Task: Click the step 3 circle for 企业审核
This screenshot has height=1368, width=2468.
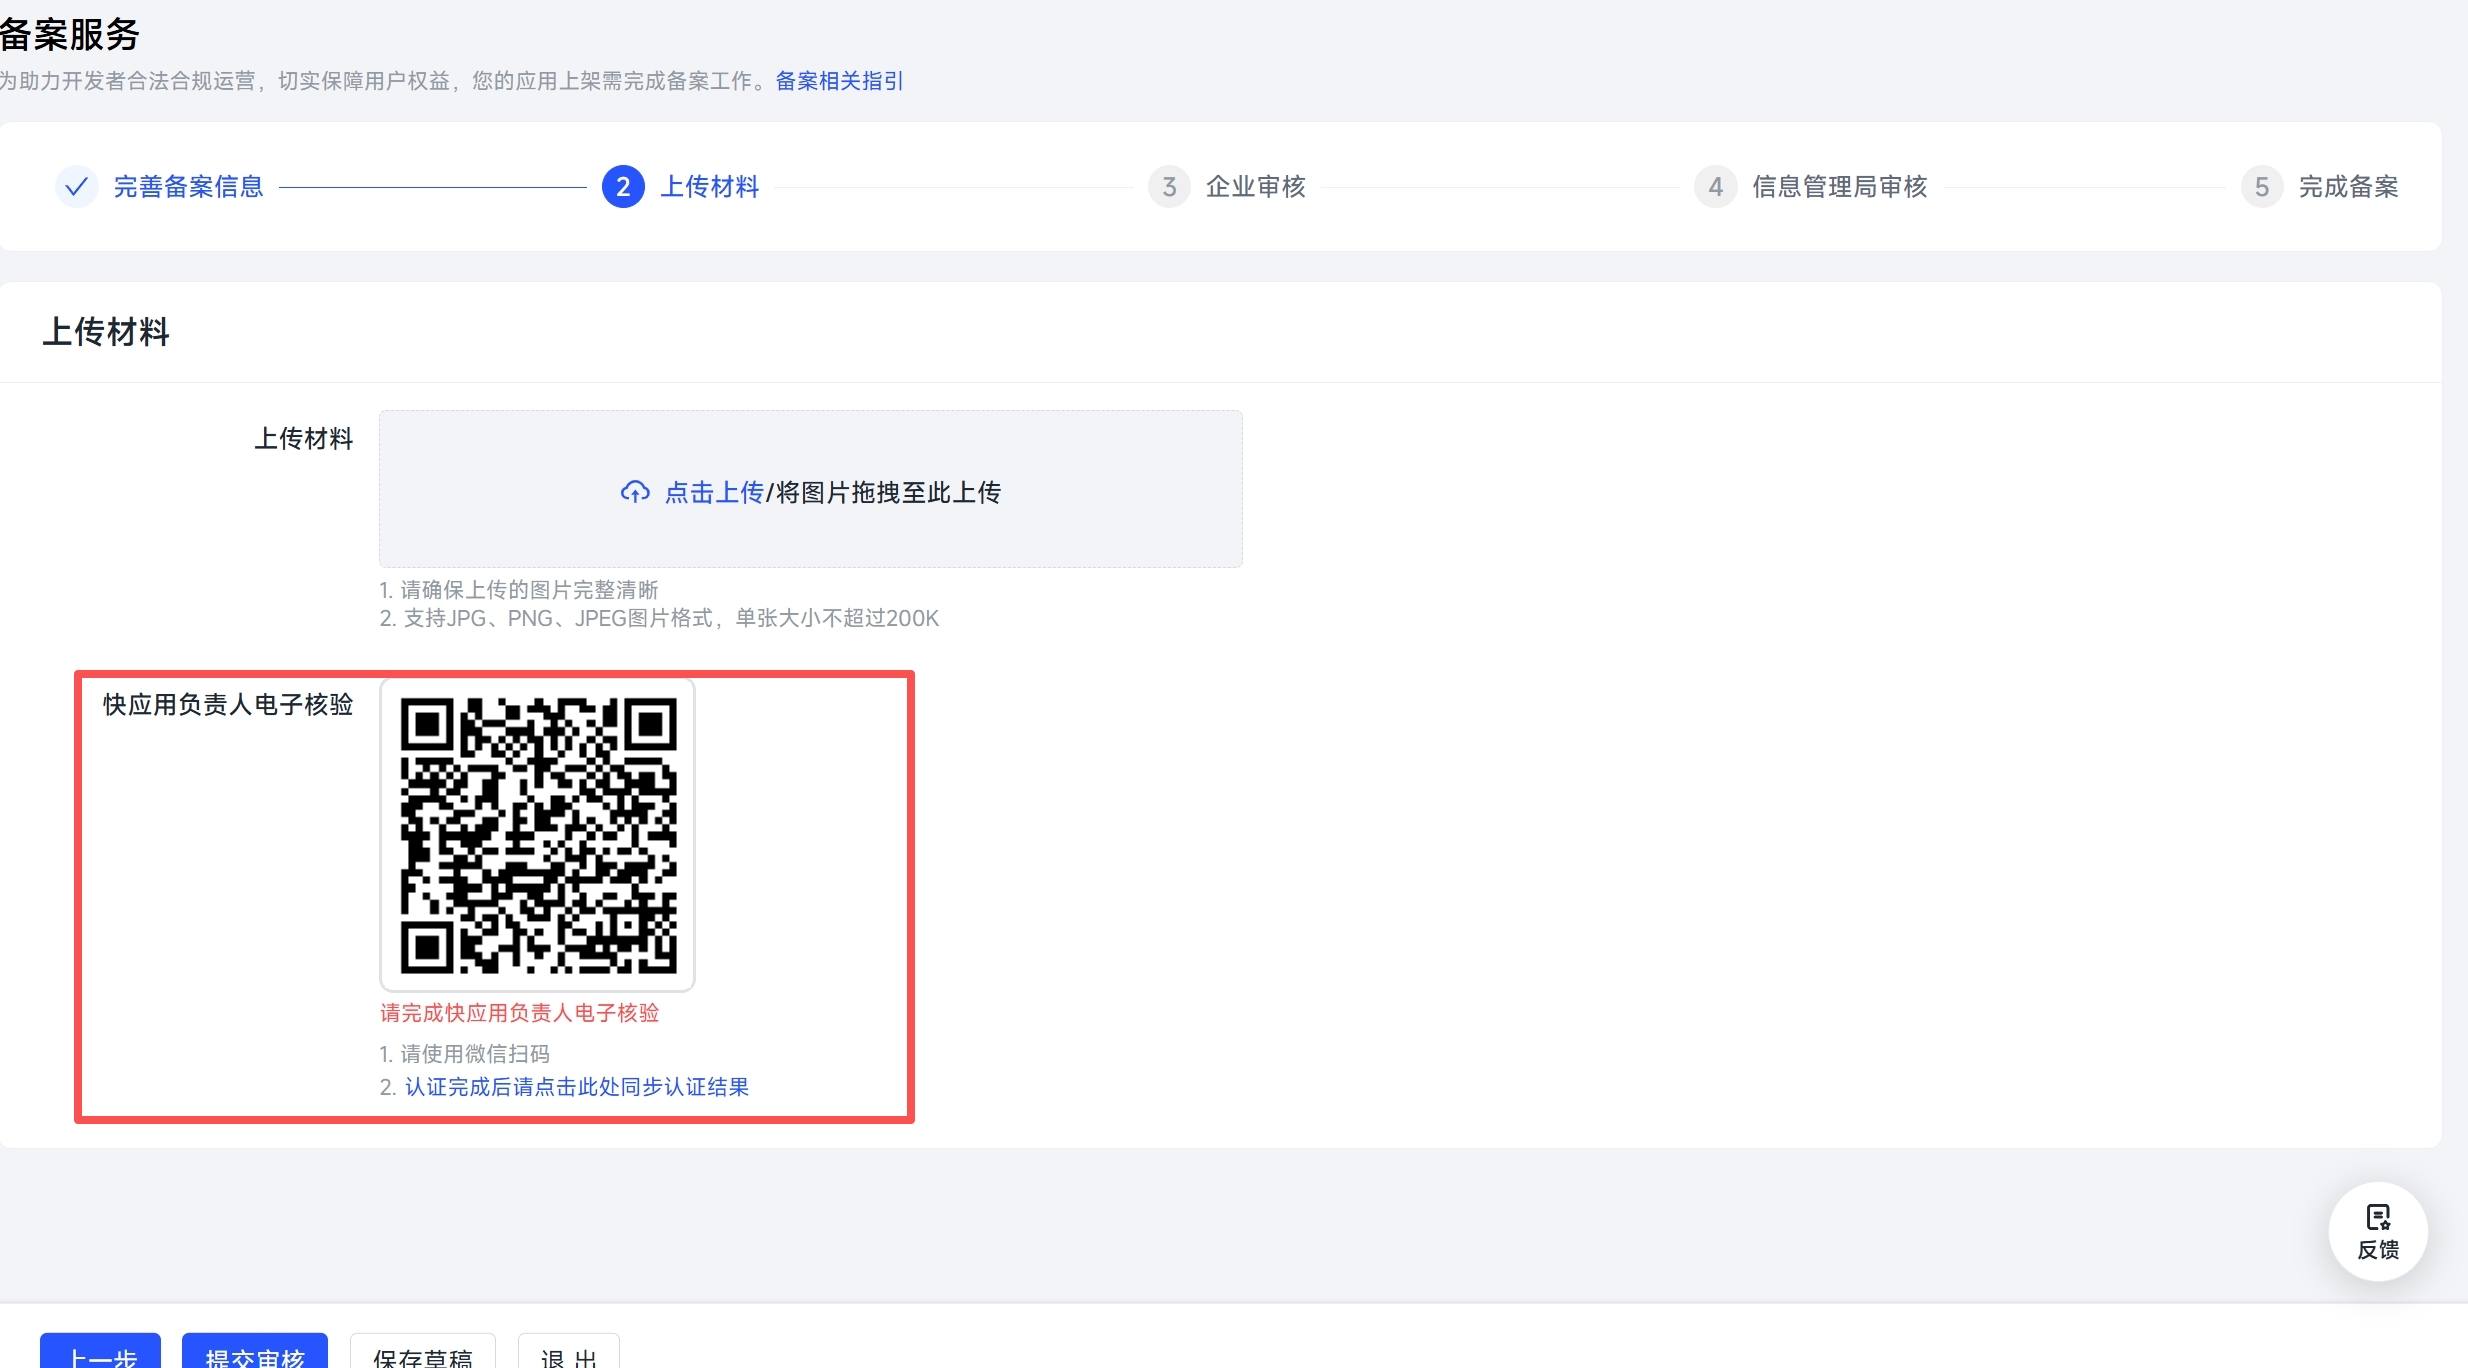Action: tap(1169, 187)
